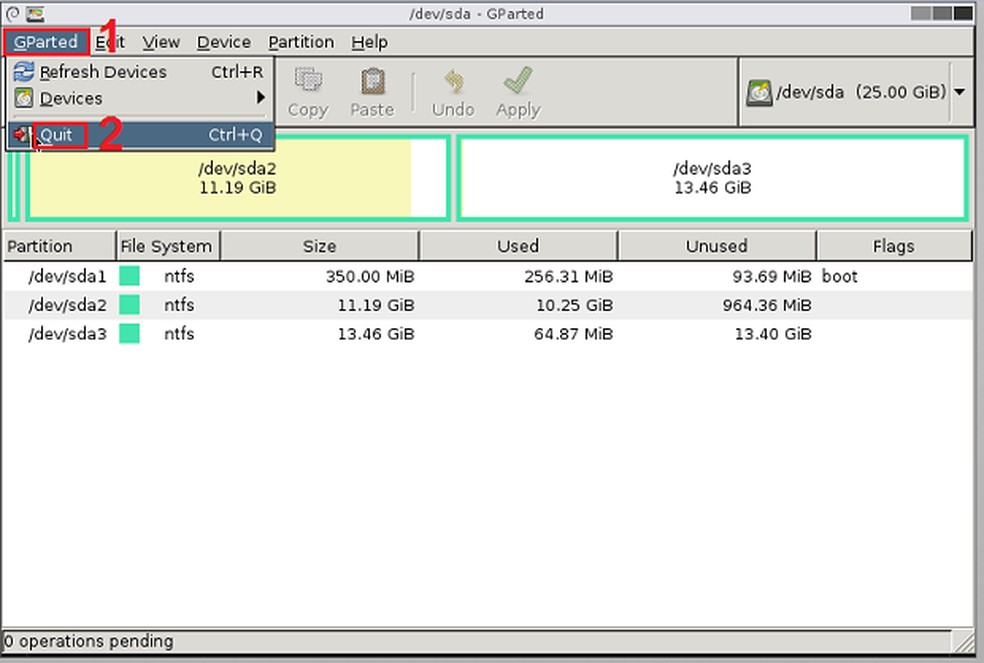Click the resize grip in the status bar
This screenshot has height=663, width=984.
(x=963, y=641)
